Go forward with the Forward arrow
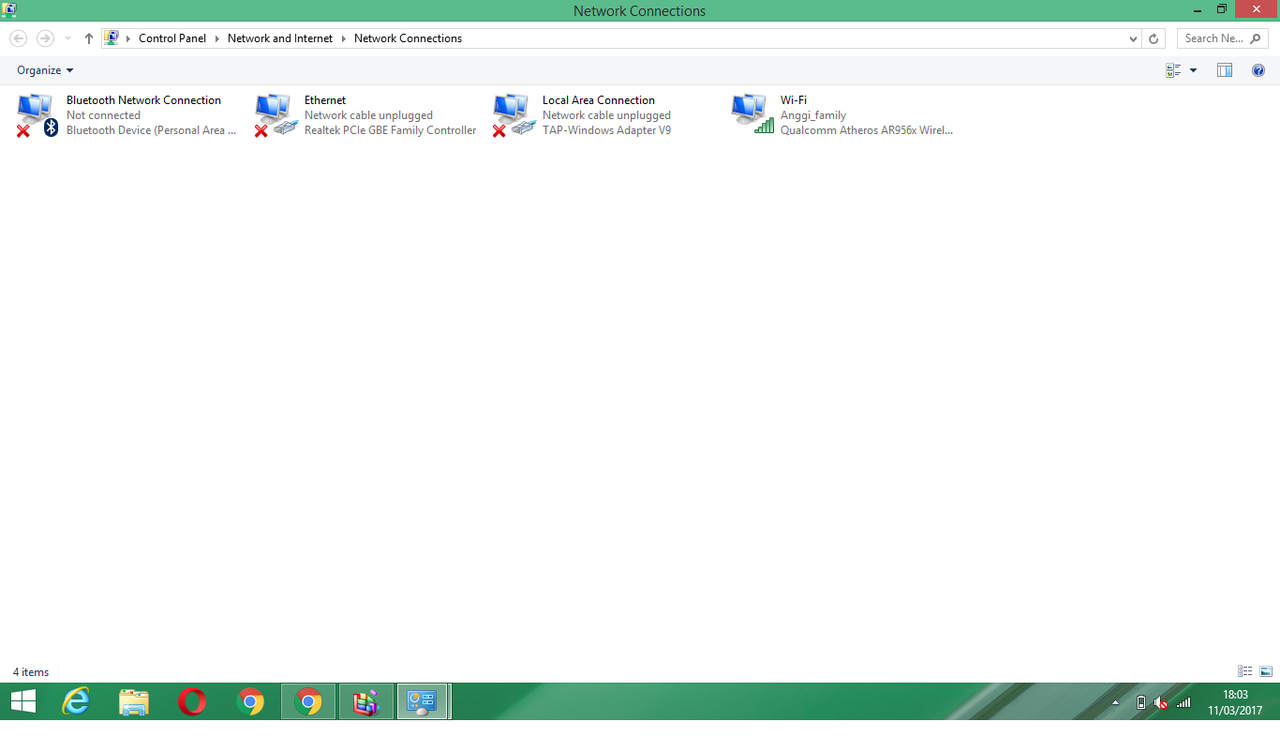Image resolution: width=1280 pixels, height=737 pixels. pos(45,38)
